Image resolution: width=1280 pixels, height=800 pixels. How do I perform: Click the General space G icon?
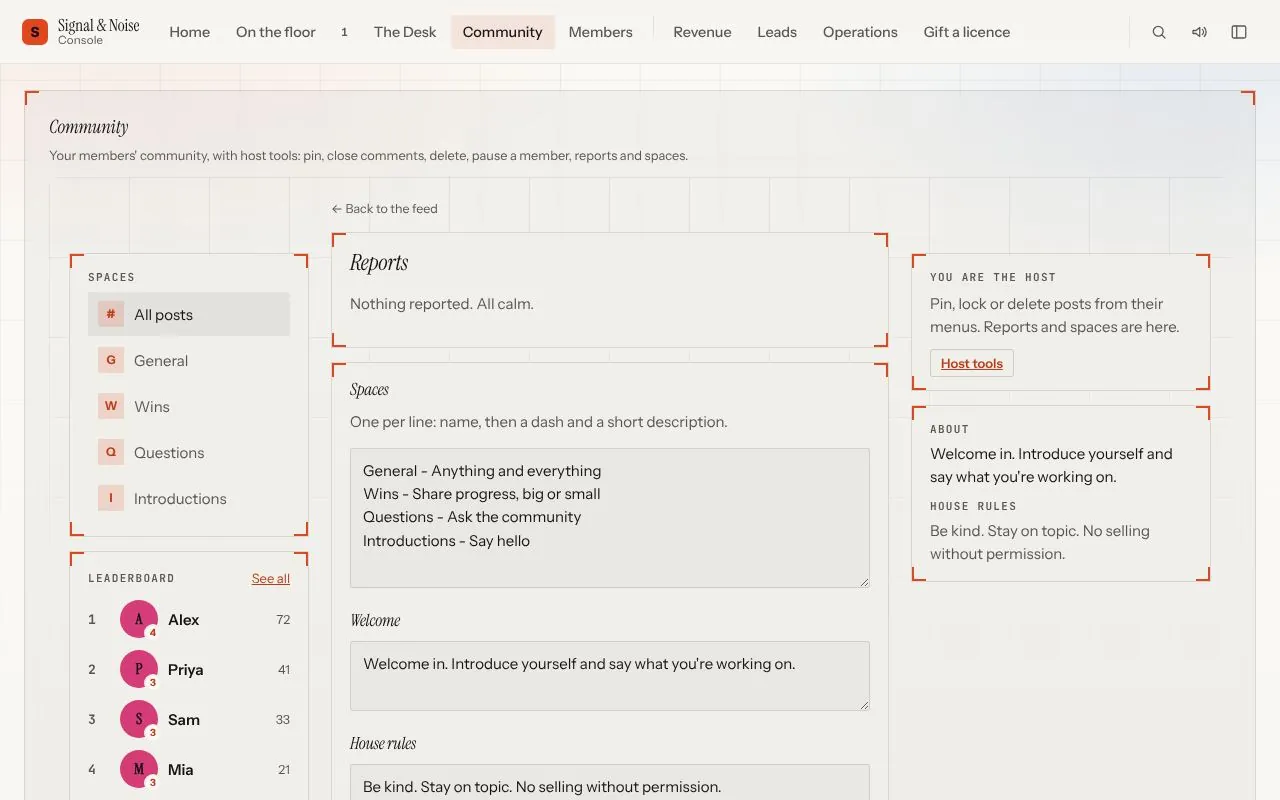[111, 360]
